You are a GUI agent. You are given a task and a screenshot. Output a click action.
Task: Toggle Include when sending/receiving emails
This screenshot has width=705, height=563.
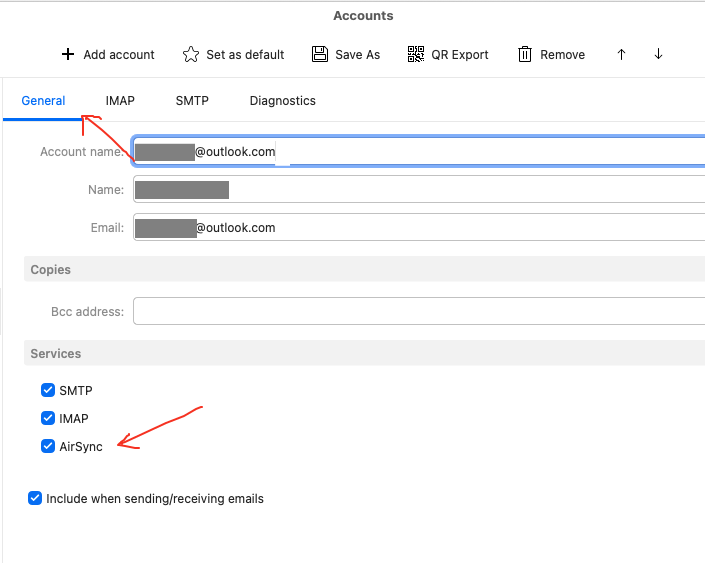(x=36, y=498)
